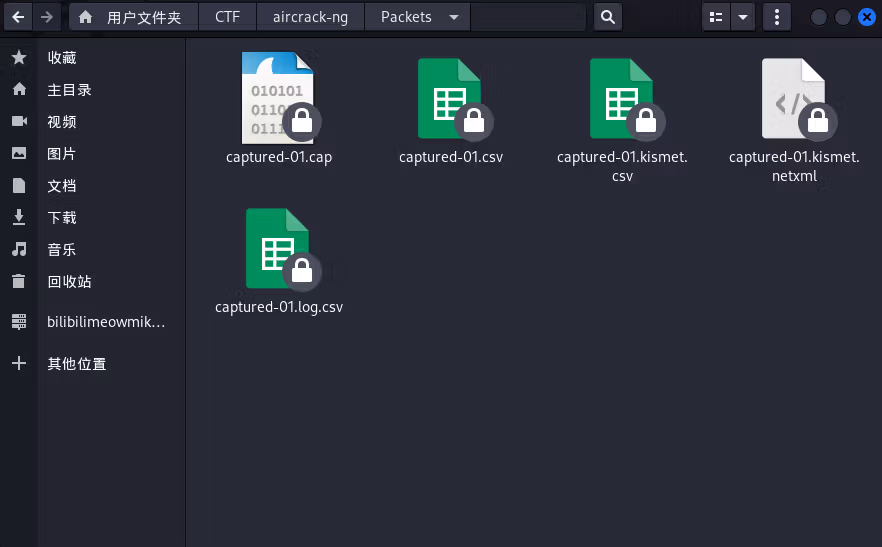Toggle list view layout icon
882x547 pixels.
pos(716,17)
